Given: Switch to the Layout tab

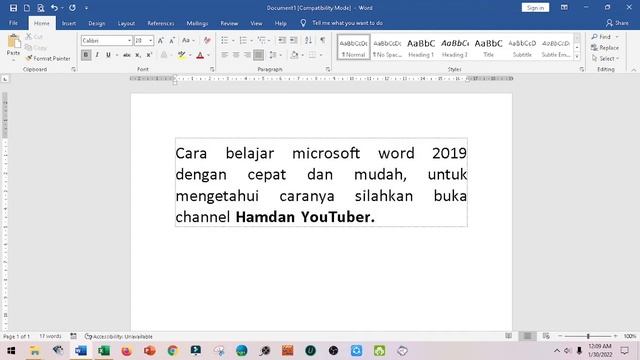Looking at the screenshot, I should (x=126, y=23).
